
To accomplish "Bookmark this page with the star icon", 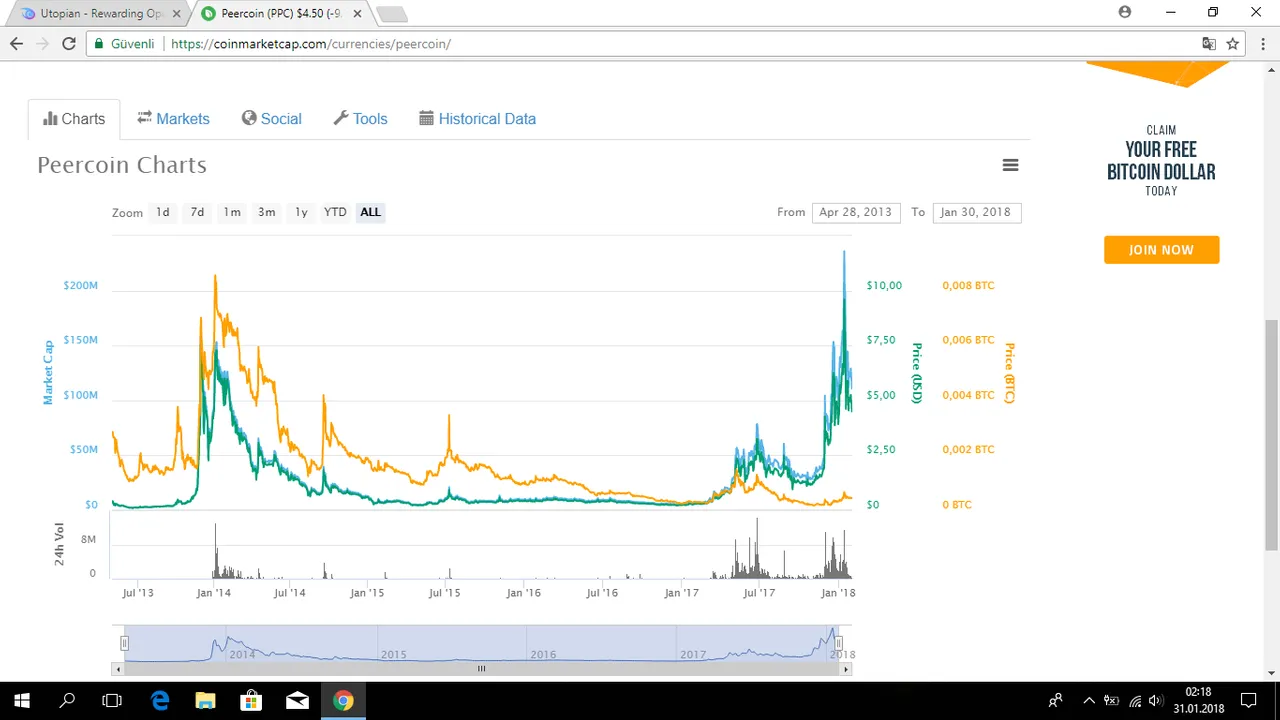I will (x=1233, y=44).
